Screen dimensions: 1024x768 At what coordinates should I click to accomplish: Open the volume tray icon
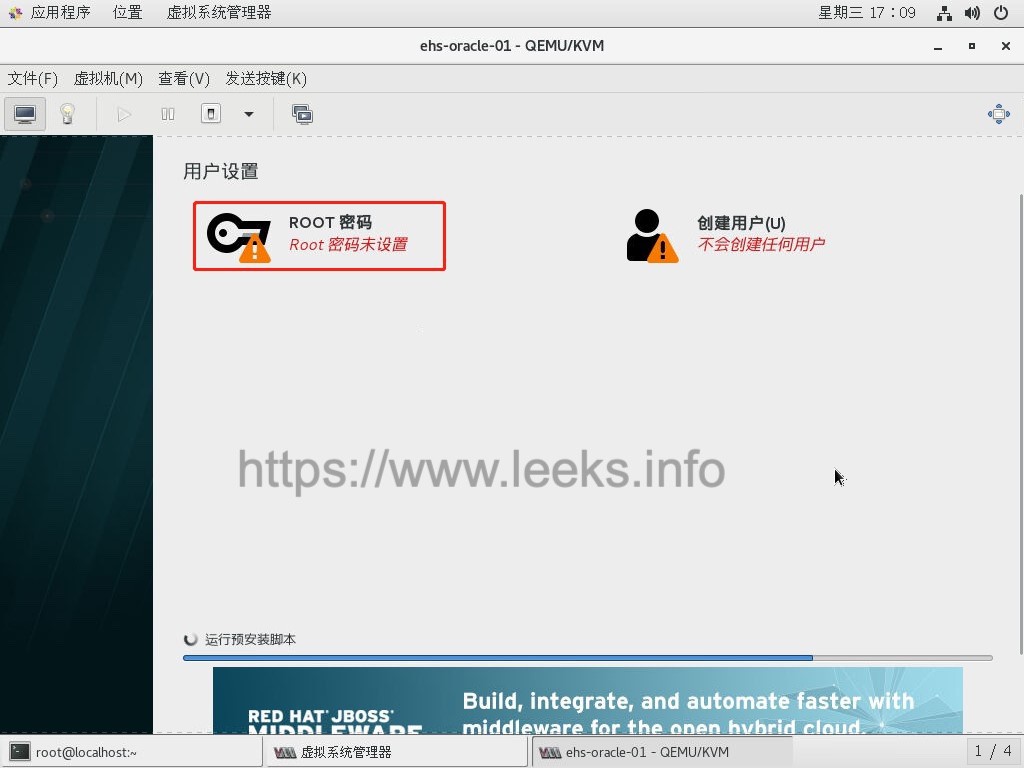pyautogui.click(x=972, y=12)
